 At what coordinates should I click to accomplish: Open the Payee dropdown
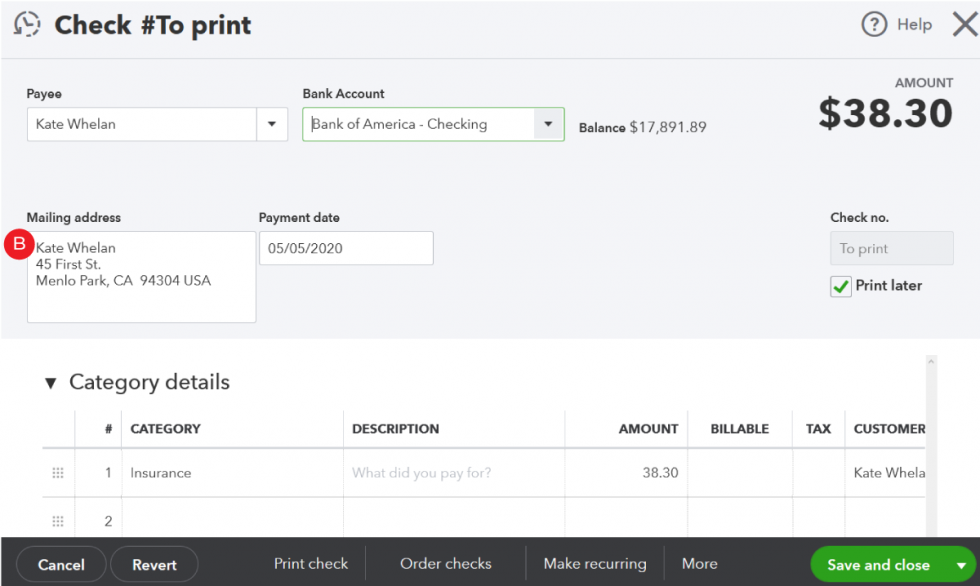click(272, 124)
